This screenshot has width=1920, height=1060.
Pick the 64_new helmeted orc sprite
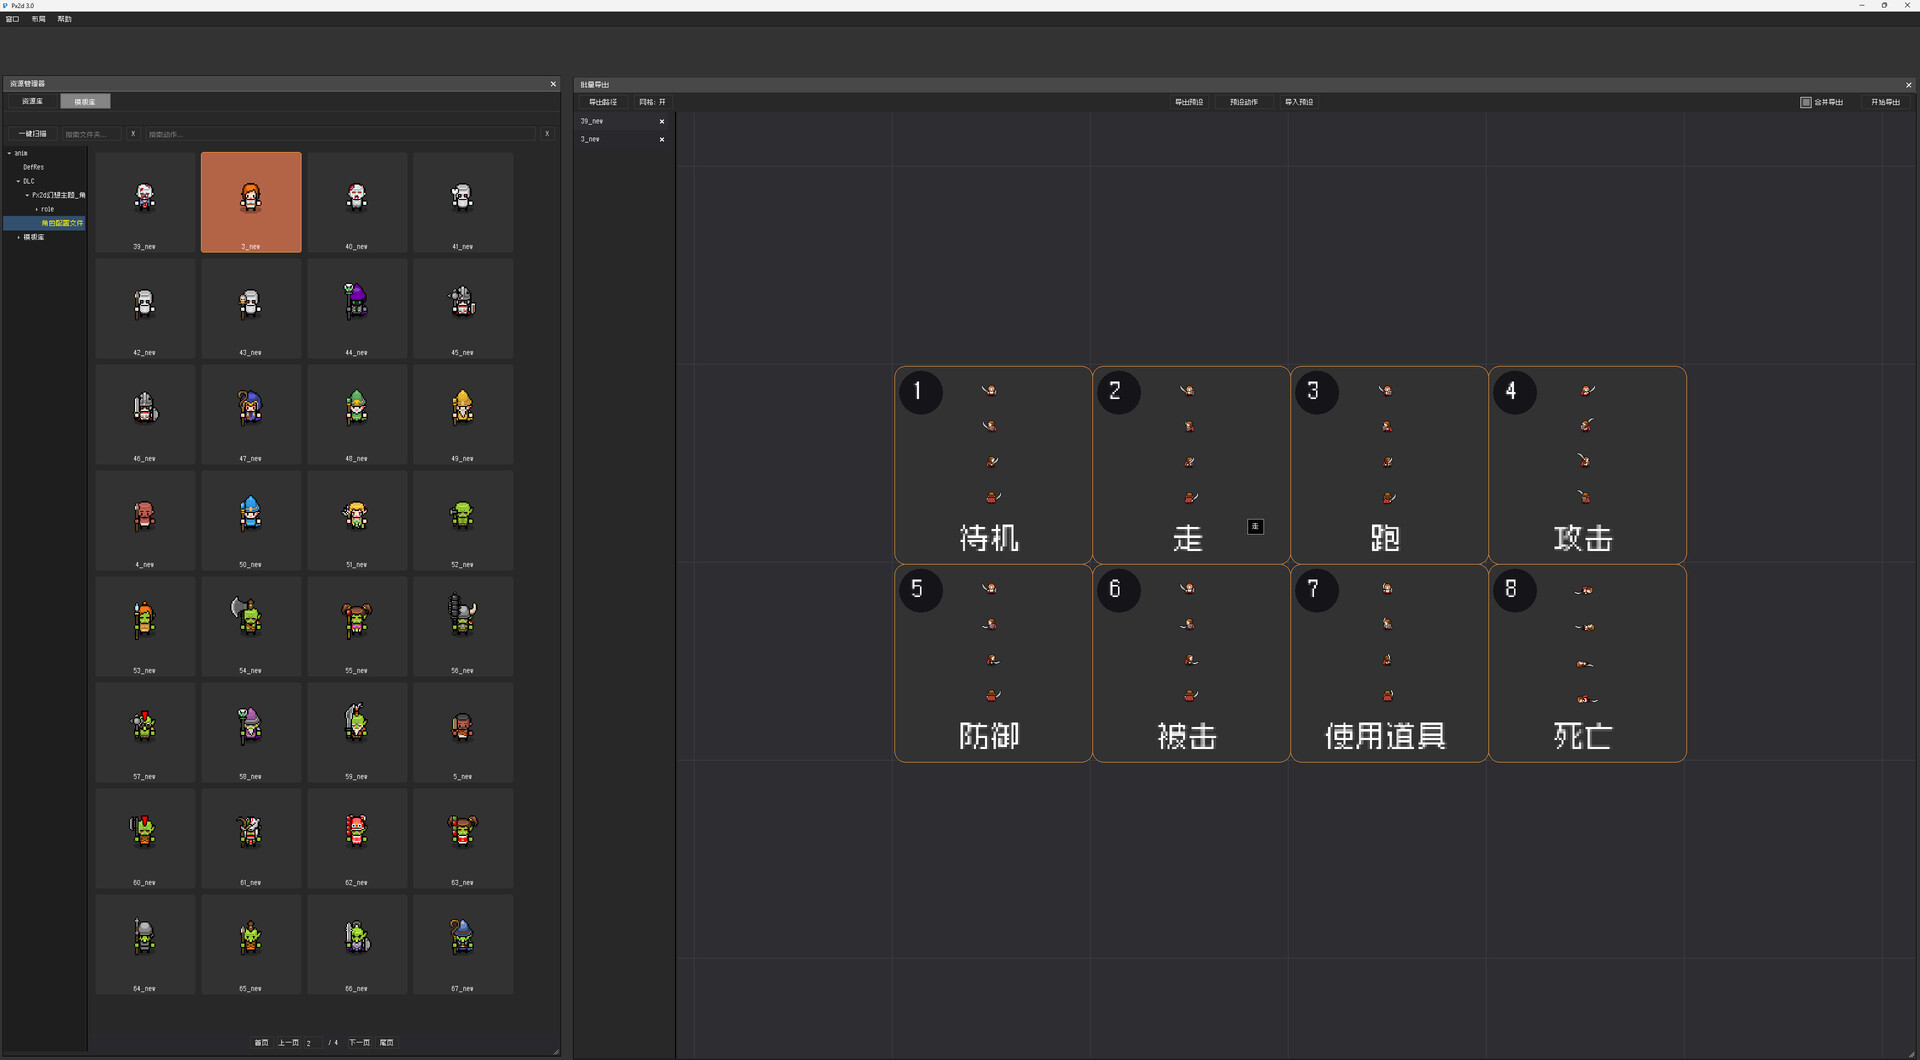click(145, 944)
